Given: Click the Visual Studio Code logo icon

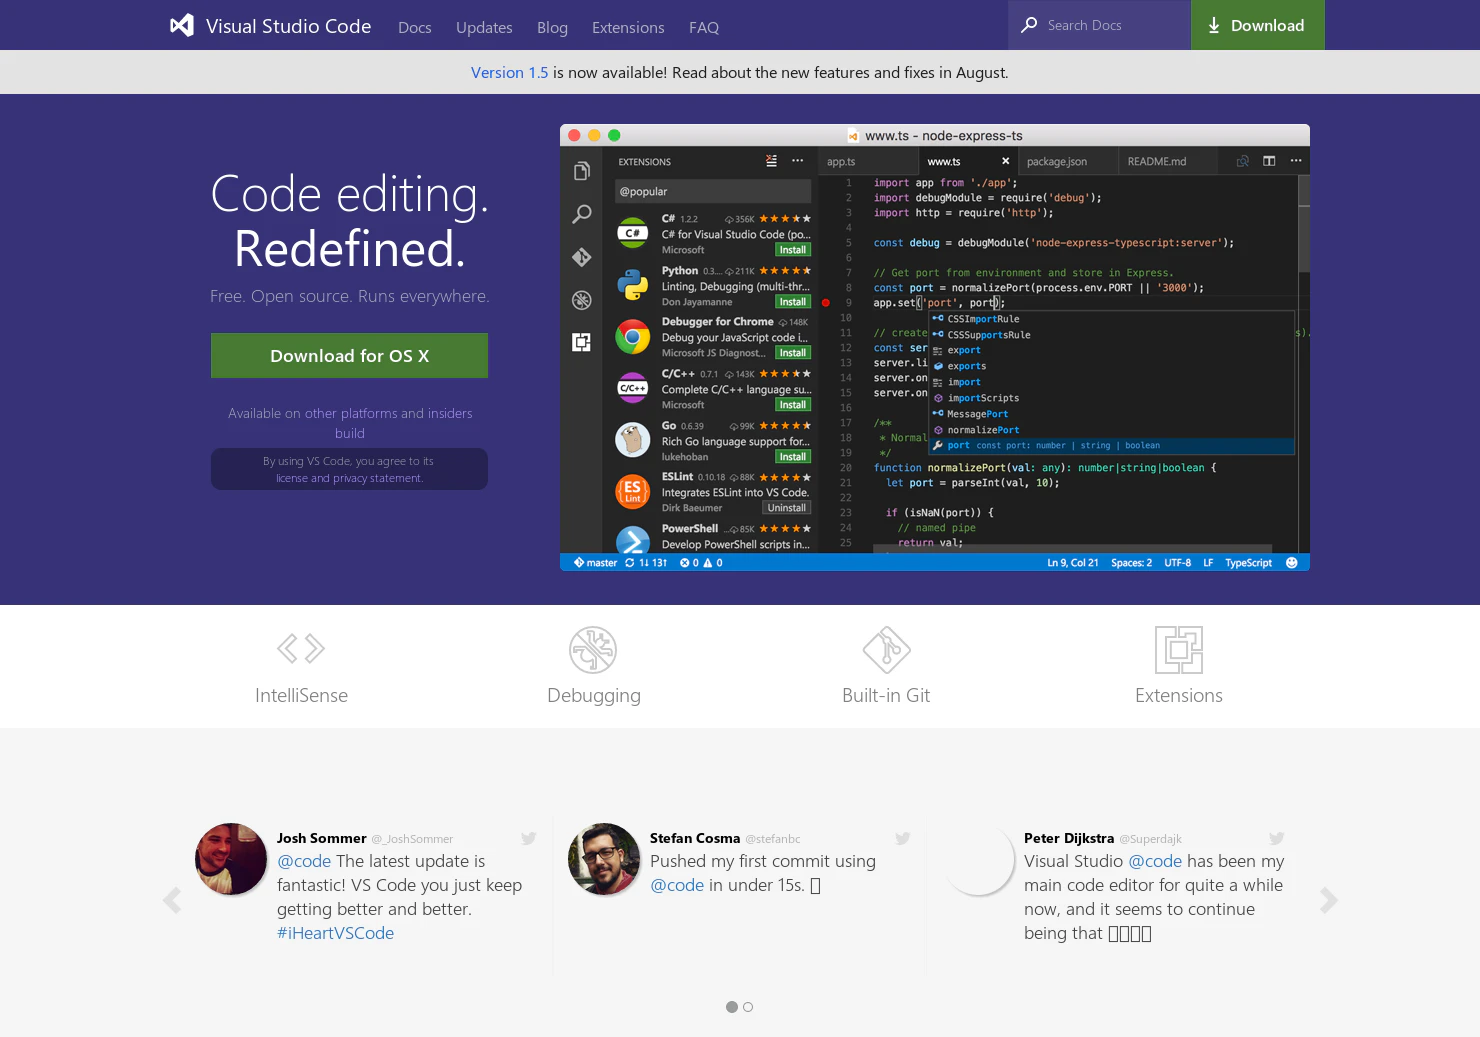Looking at the screenshot, I should [x=182, y=25].
